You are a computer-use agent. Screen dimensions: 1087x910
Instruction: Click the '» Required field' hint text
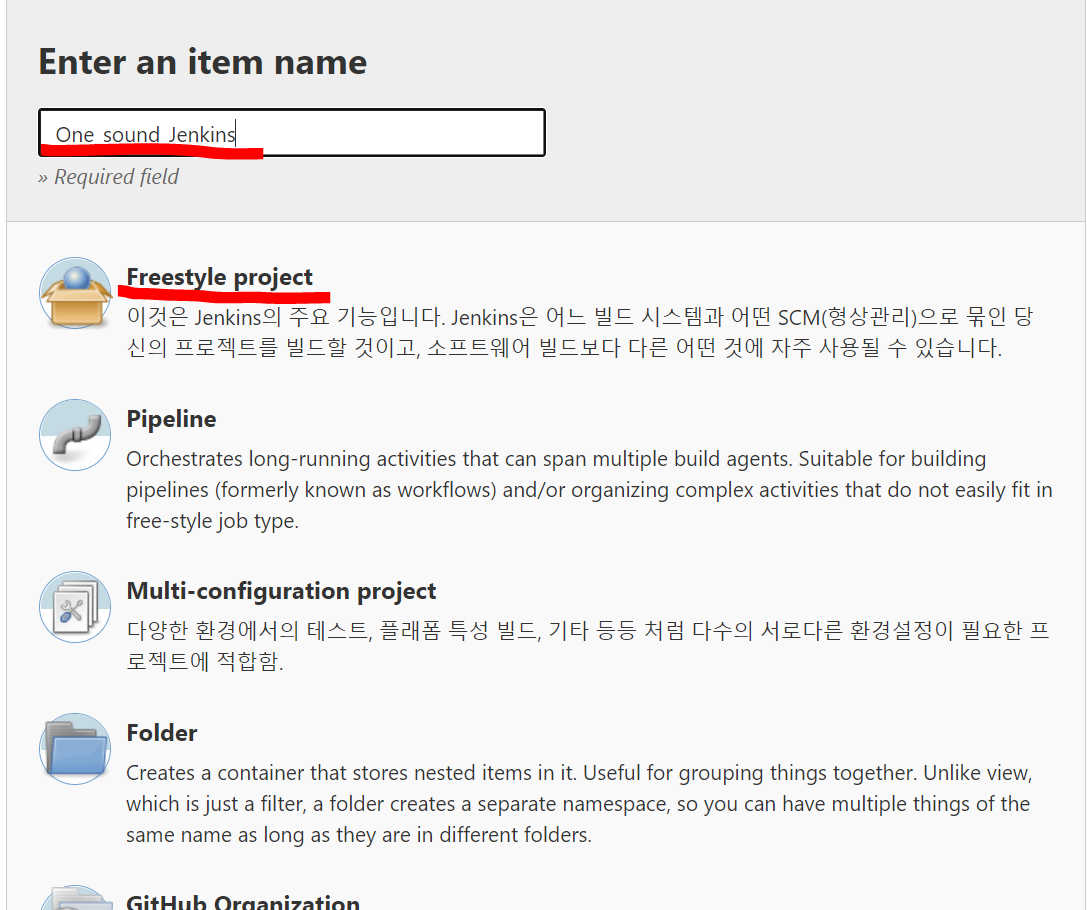coord(108,177)
